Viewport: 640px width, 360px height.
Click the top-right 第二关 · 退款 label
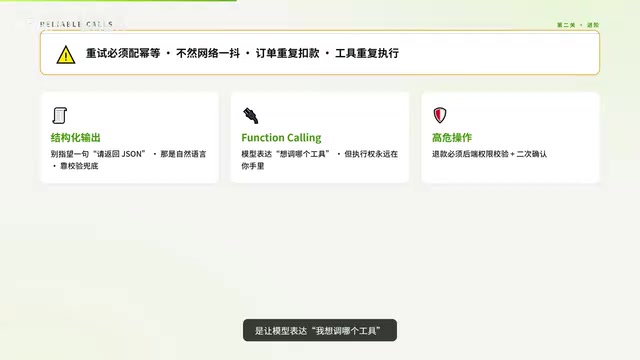(578, 25)
